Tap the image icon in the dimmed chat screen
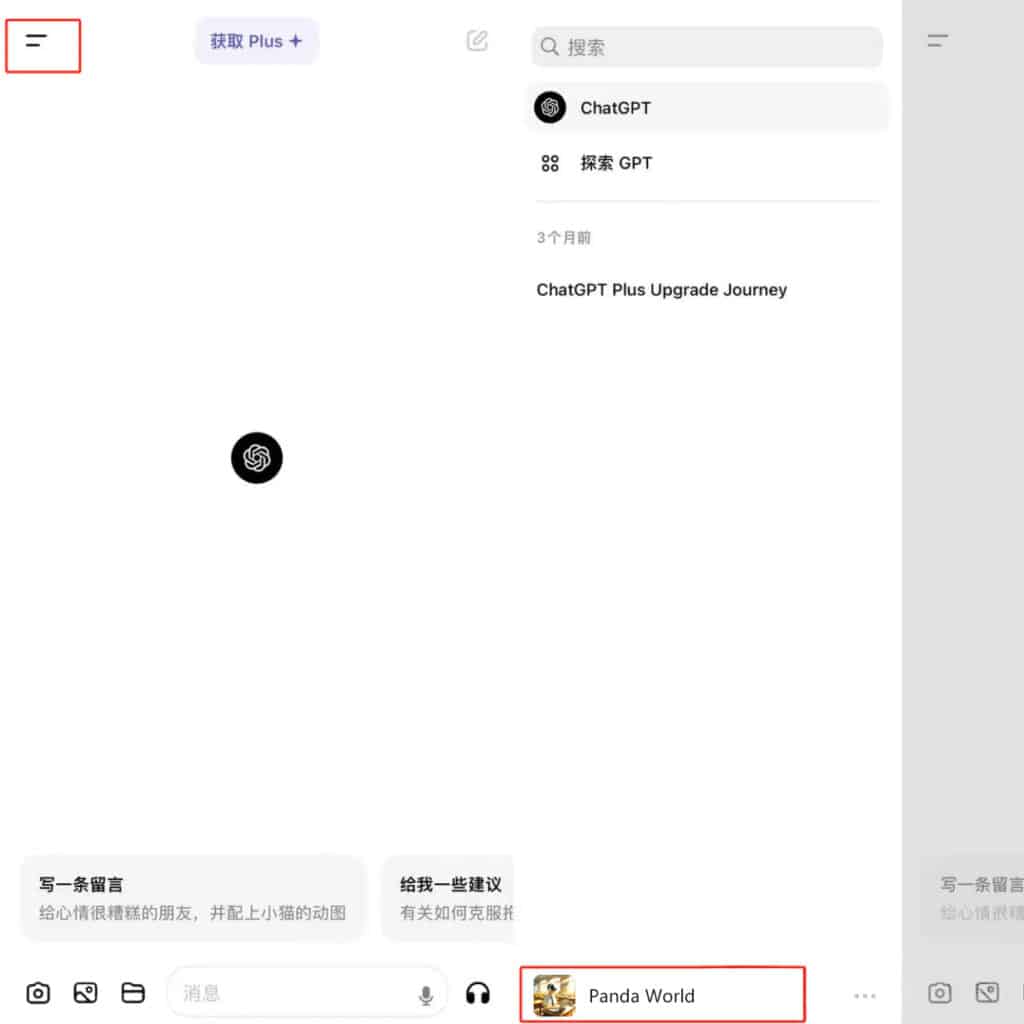The width and height of the screenshot is (1024, 1024). tap(987, 993)
